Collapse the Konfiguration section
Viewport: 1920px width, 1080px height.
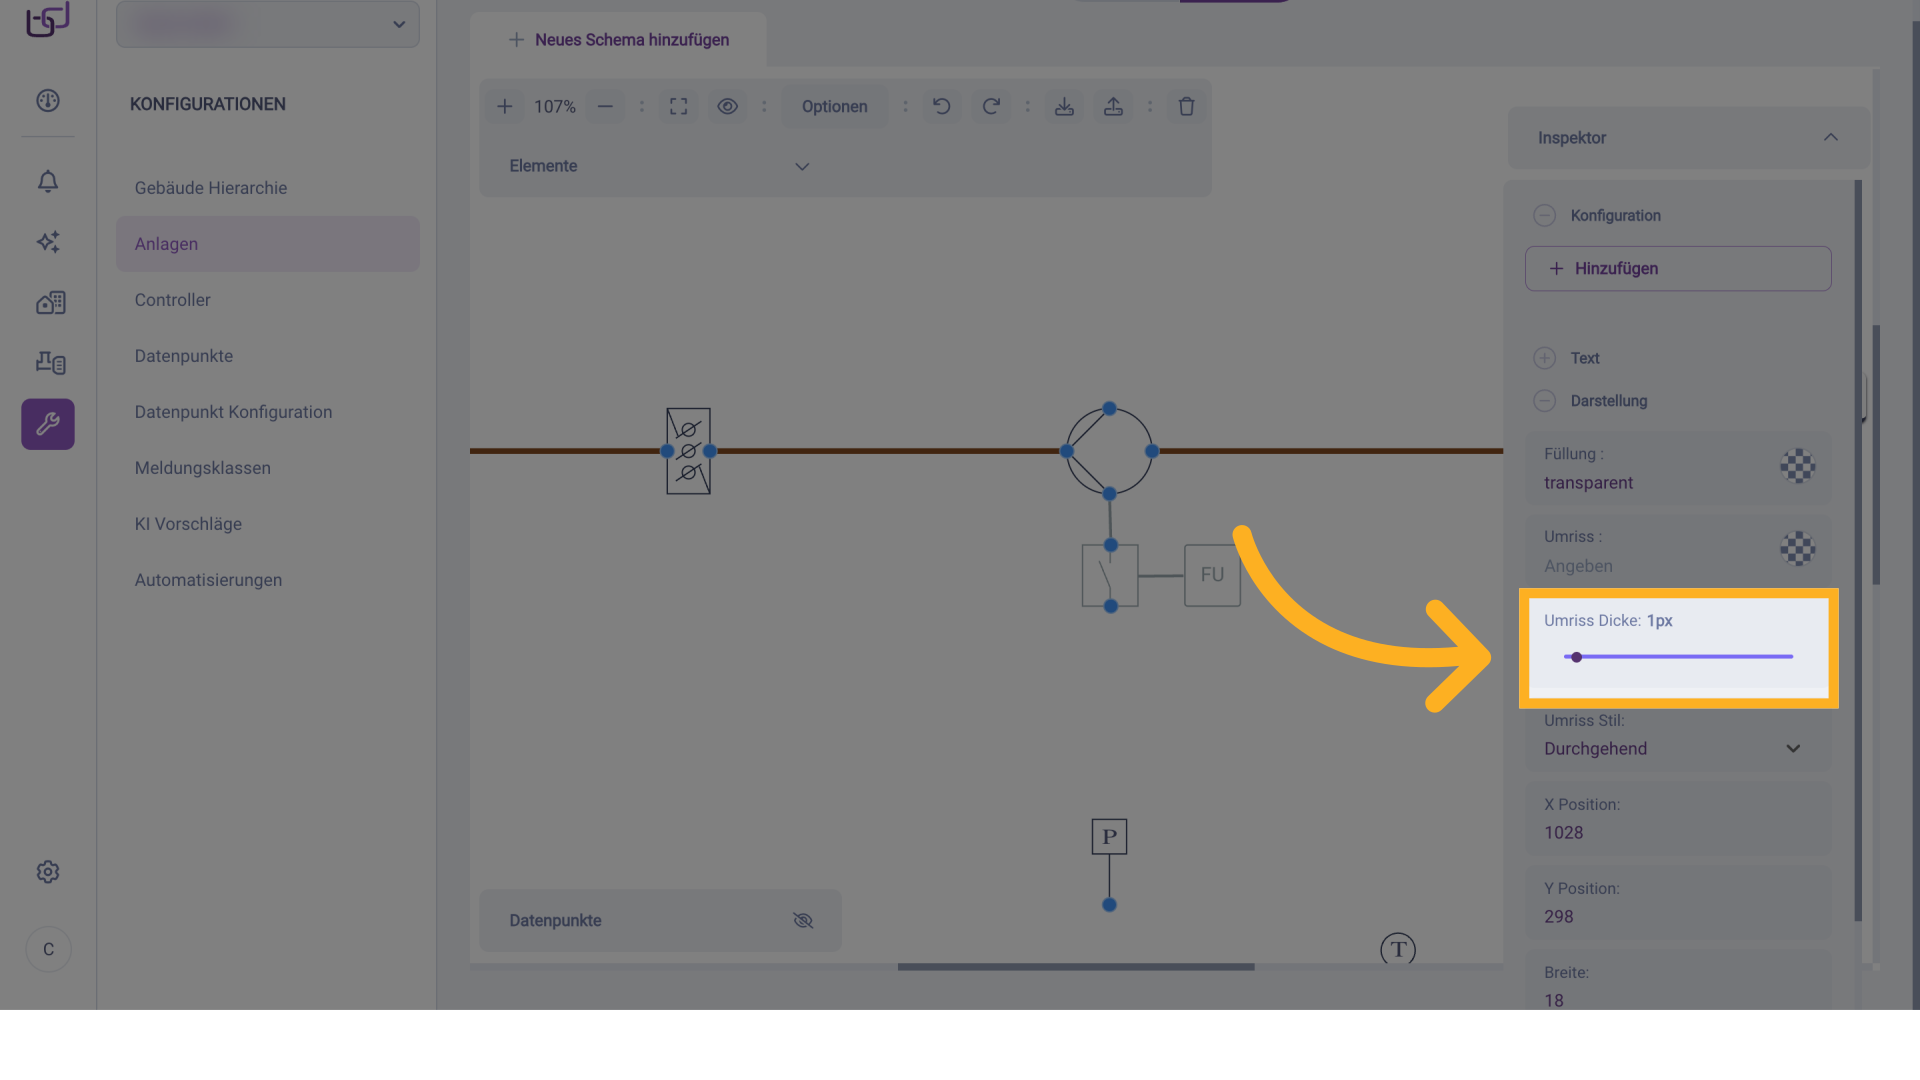[x=1544, y=215]
